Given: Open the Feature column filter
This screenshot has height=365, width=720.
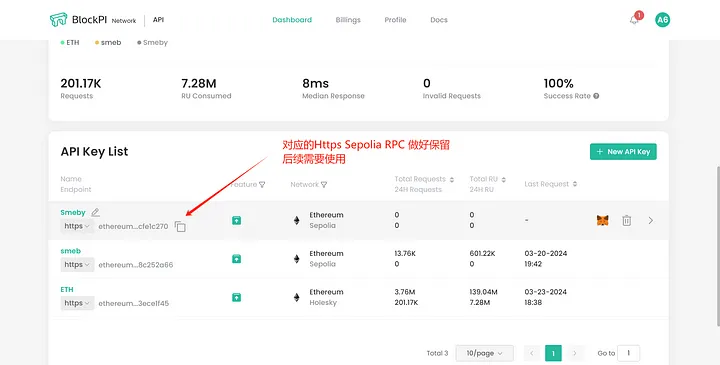Looking at the screenshot, I should pos(262,185).
